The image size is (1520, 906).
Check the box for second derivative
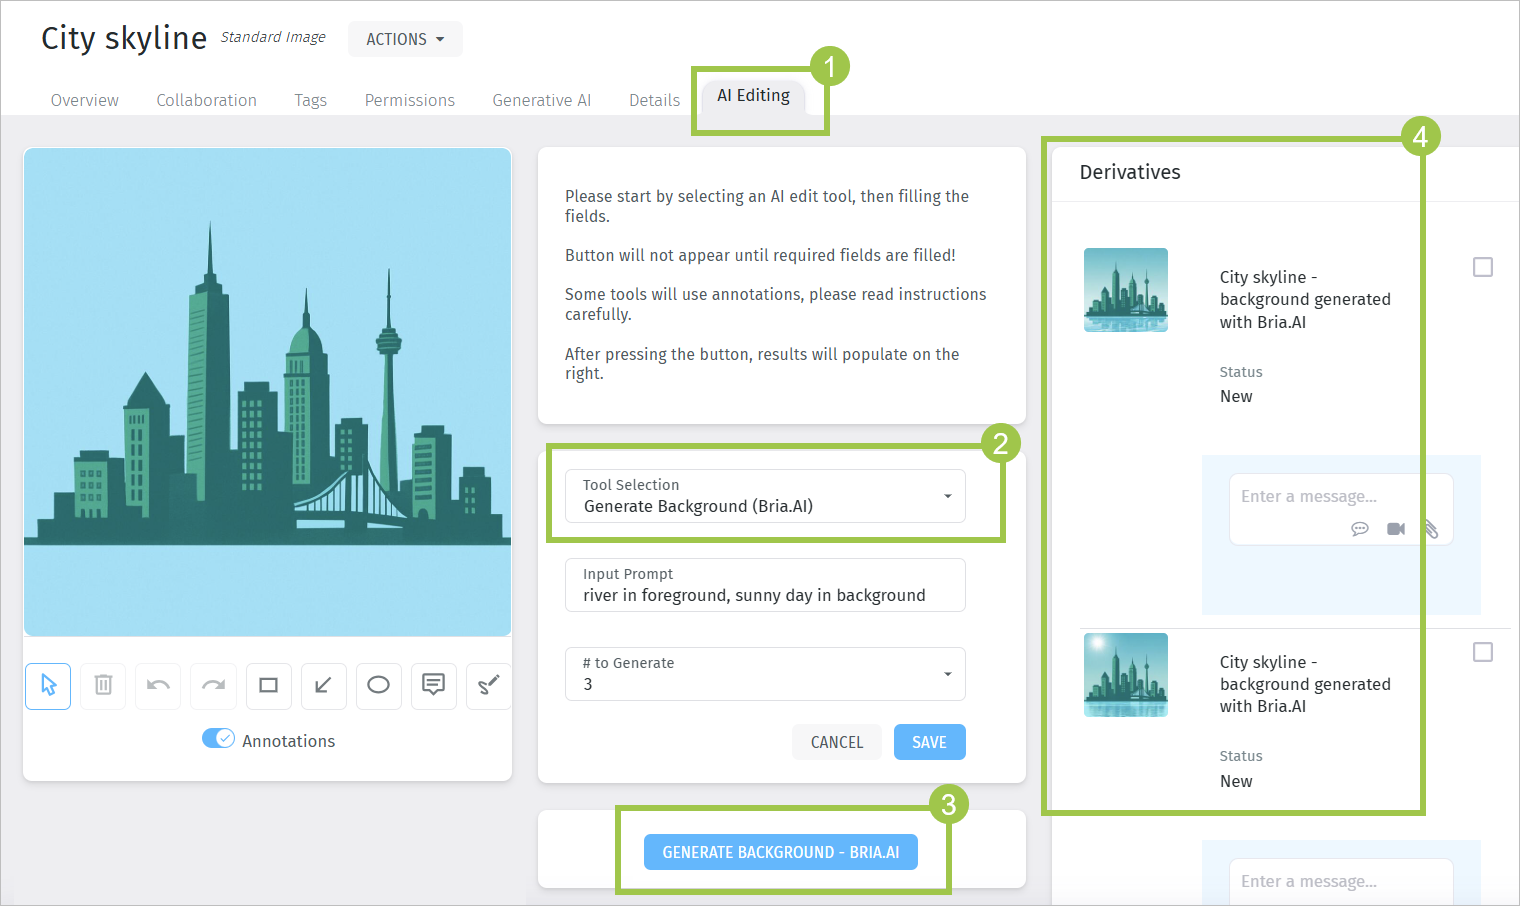[x=1483, y=652]
